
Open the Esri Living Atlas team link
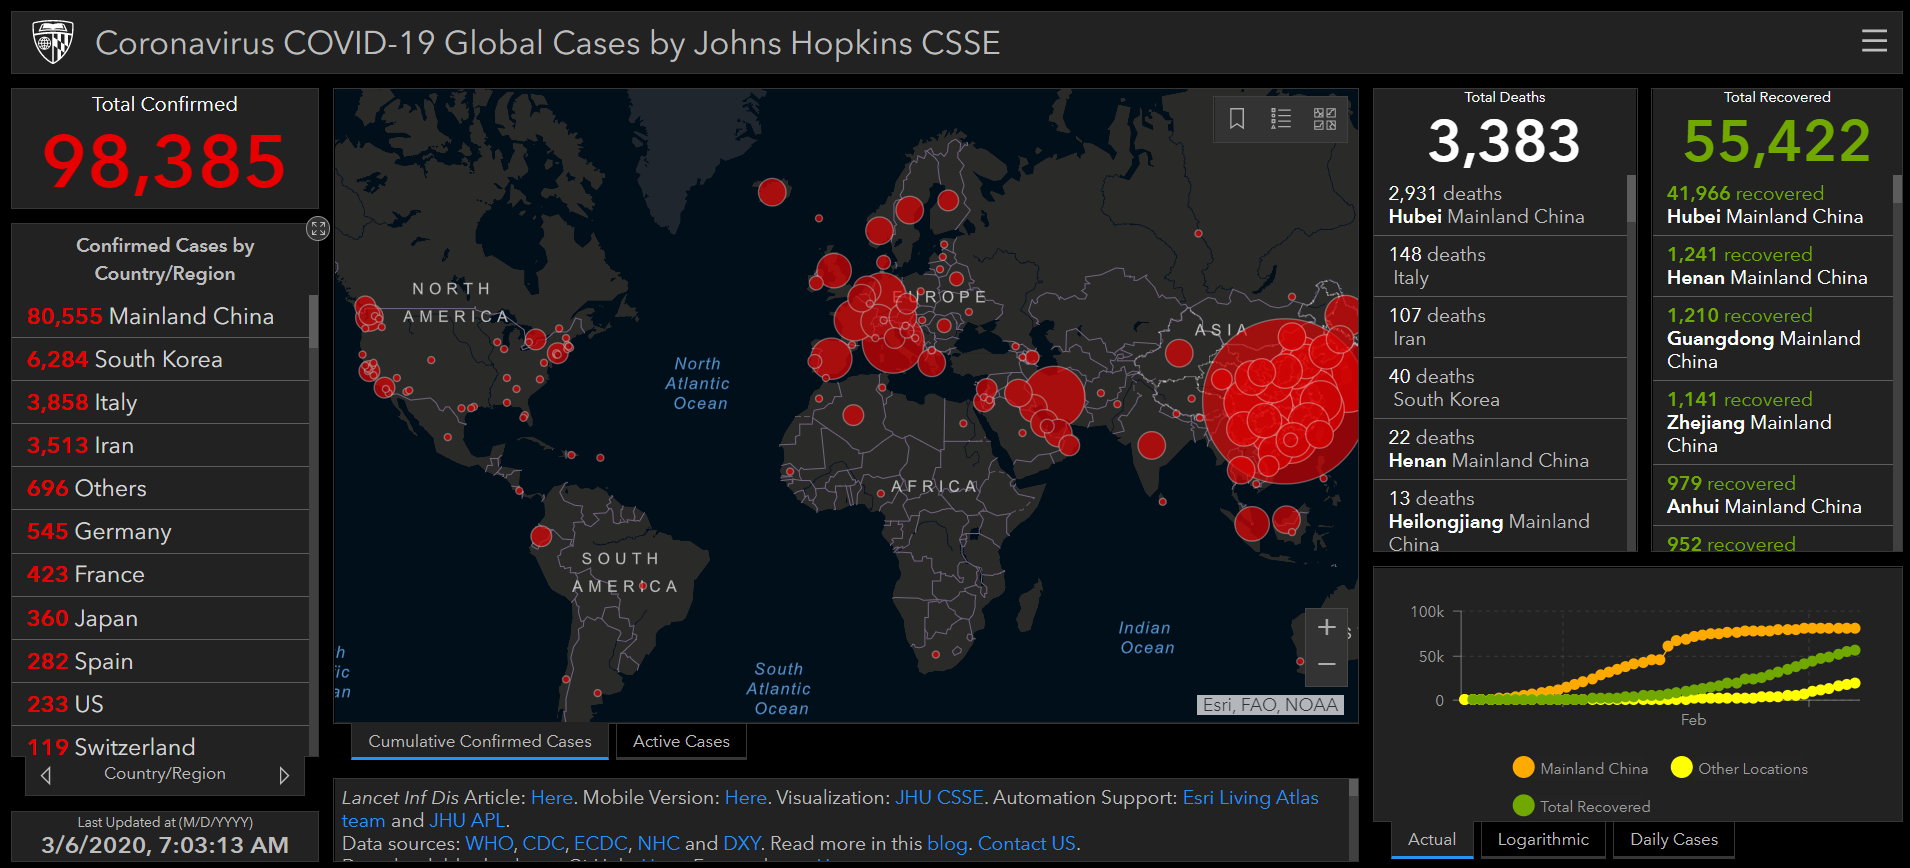pyautogui.click(x=1250, y=798)
